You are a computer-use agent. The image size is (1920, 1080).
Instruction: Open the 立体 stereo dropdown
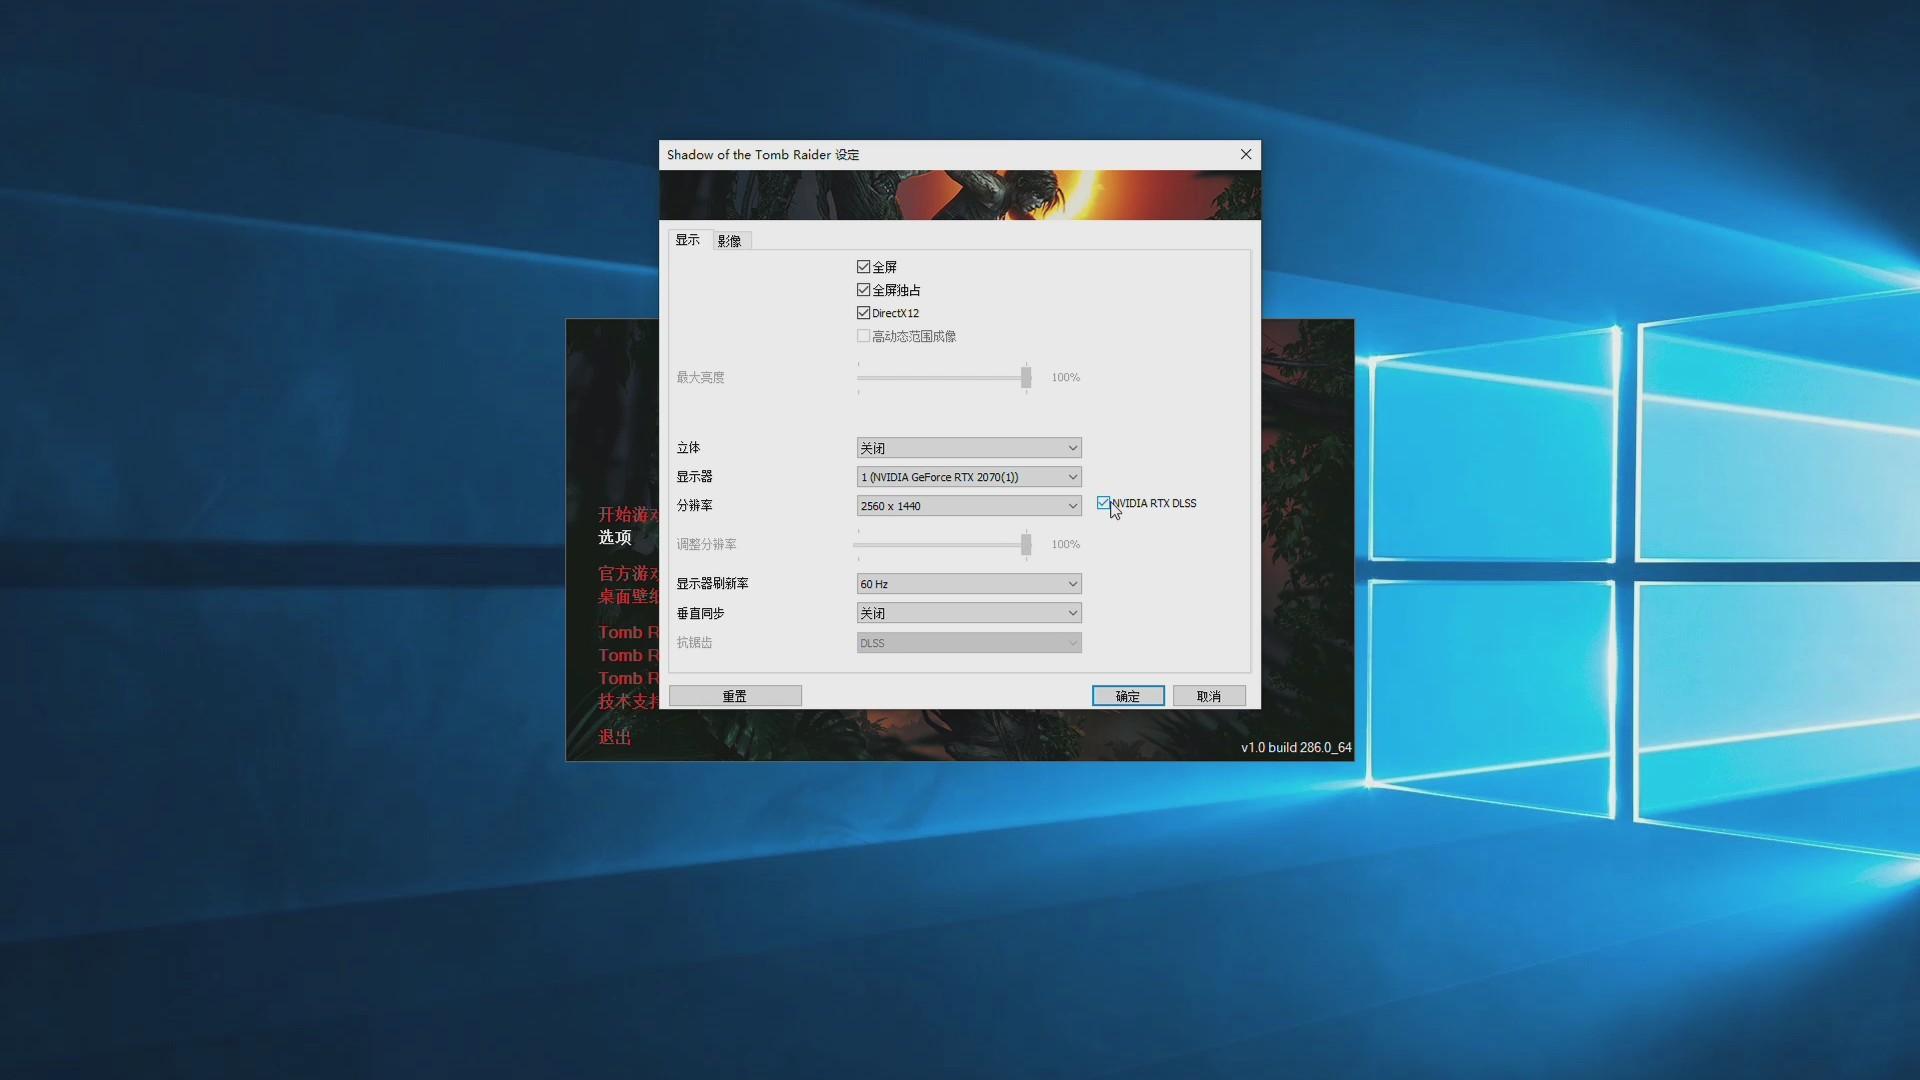click(968, 448)
